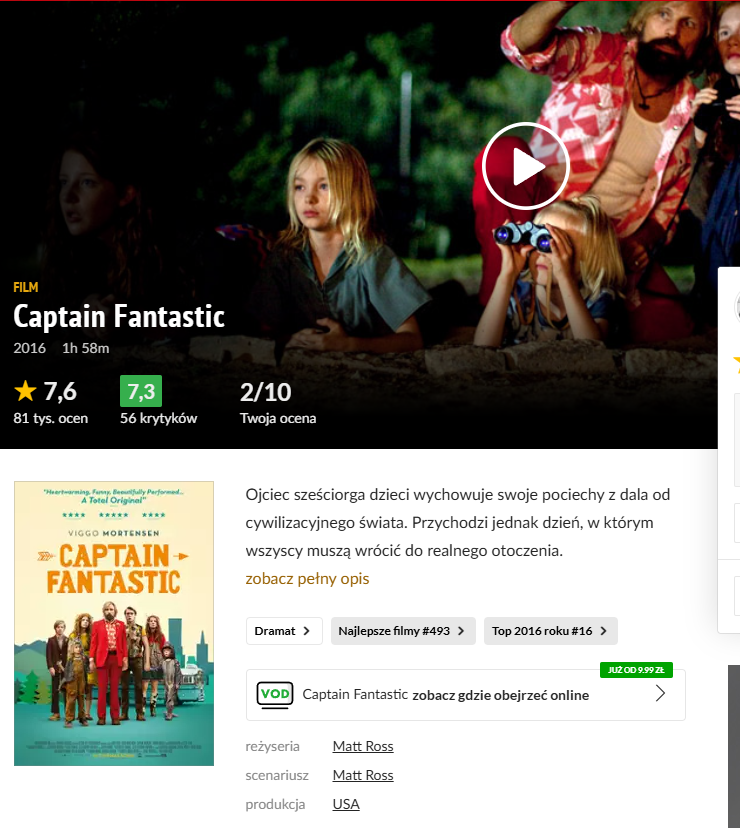Click the chevron on Najlepsze filmy #493

click(461, 631)
